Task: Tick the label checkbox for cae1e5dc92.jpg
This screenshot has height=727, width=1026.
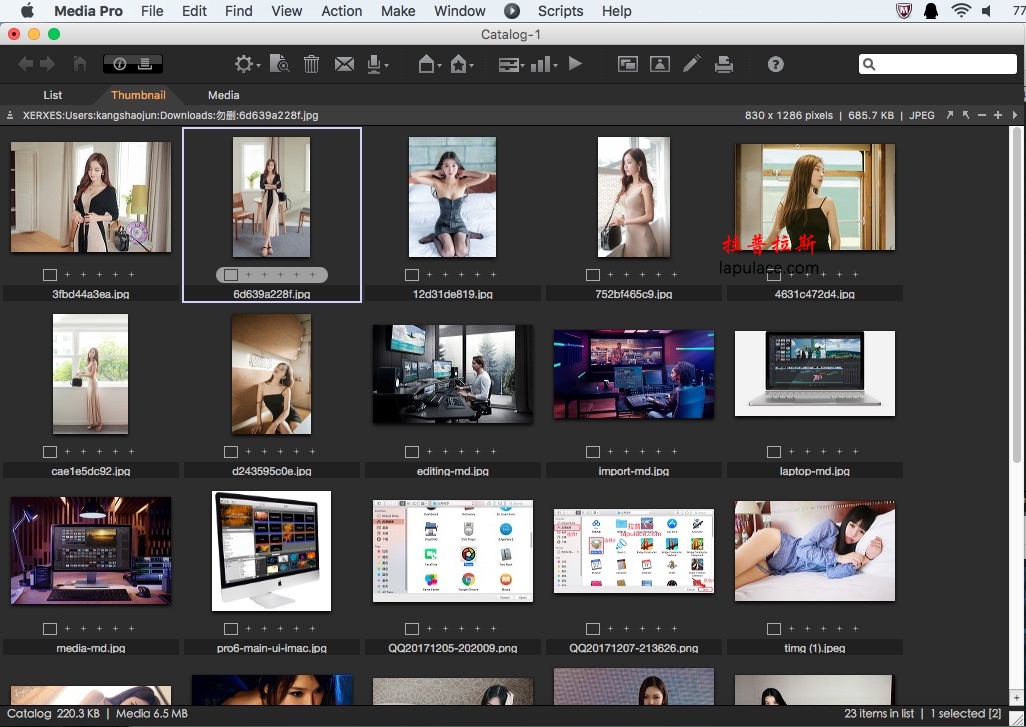Action: (x=50, y=452)
